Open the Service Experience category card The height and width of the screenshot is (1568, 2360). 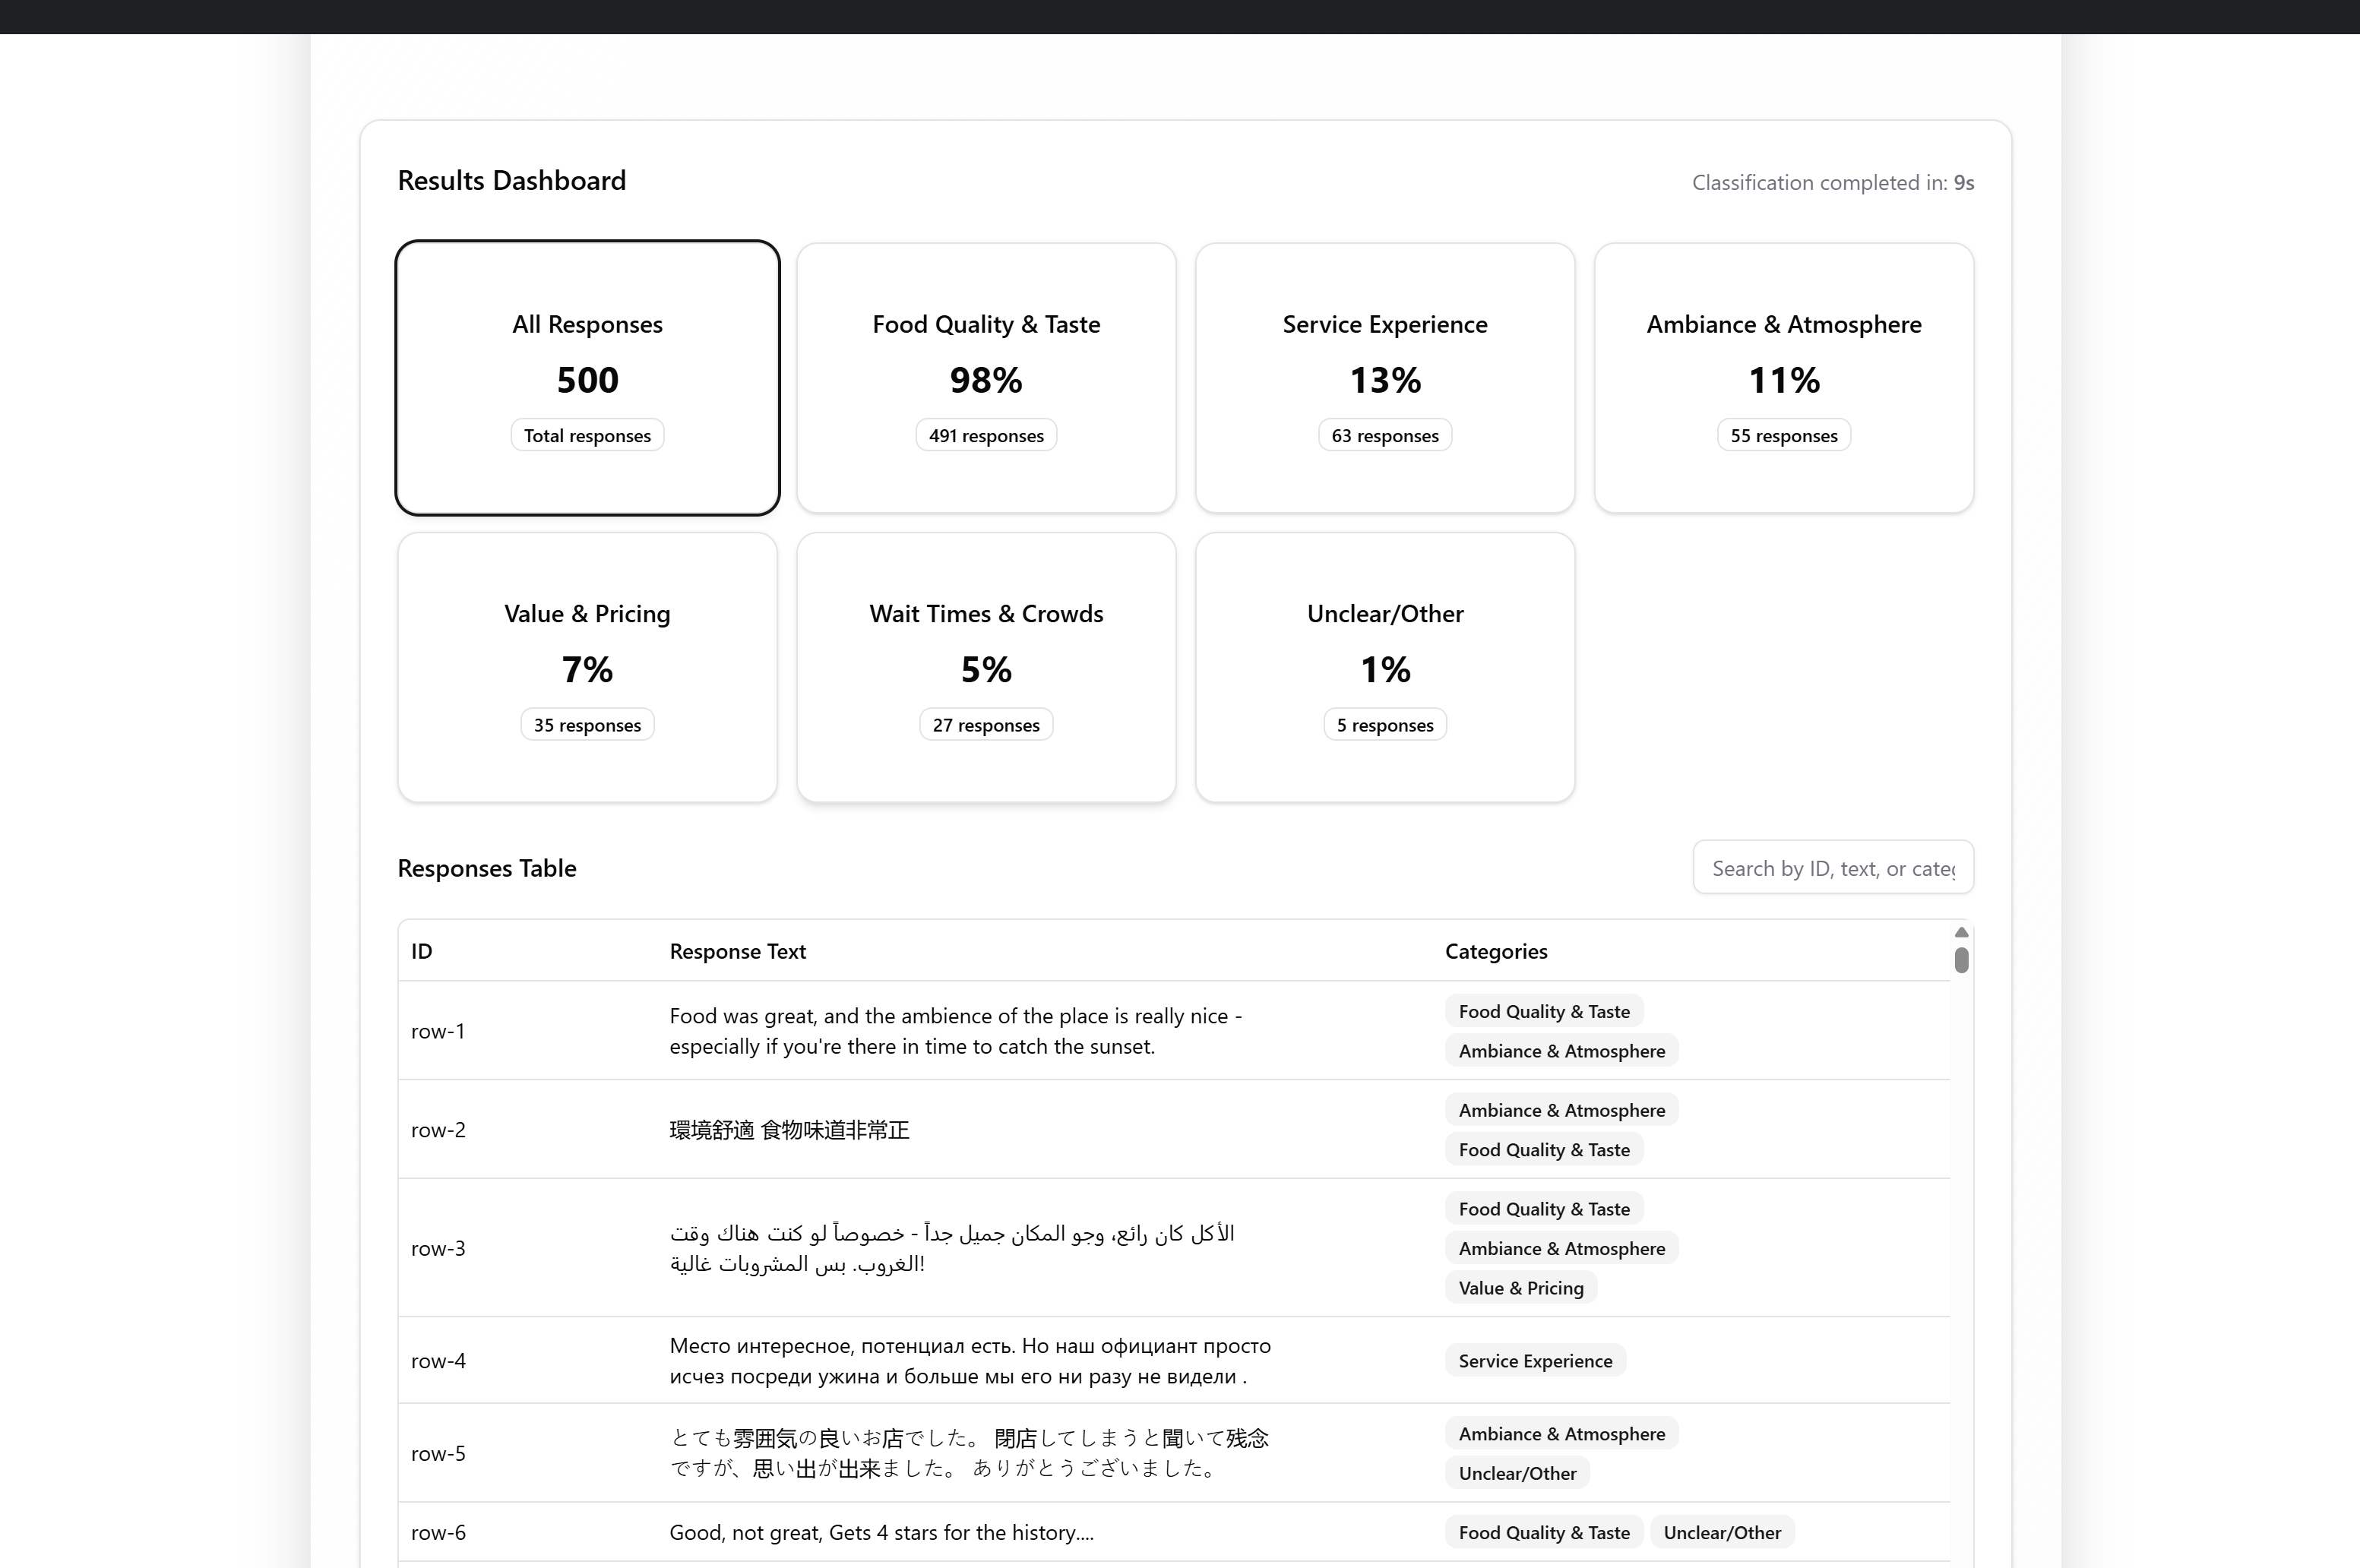point(1384,378)
